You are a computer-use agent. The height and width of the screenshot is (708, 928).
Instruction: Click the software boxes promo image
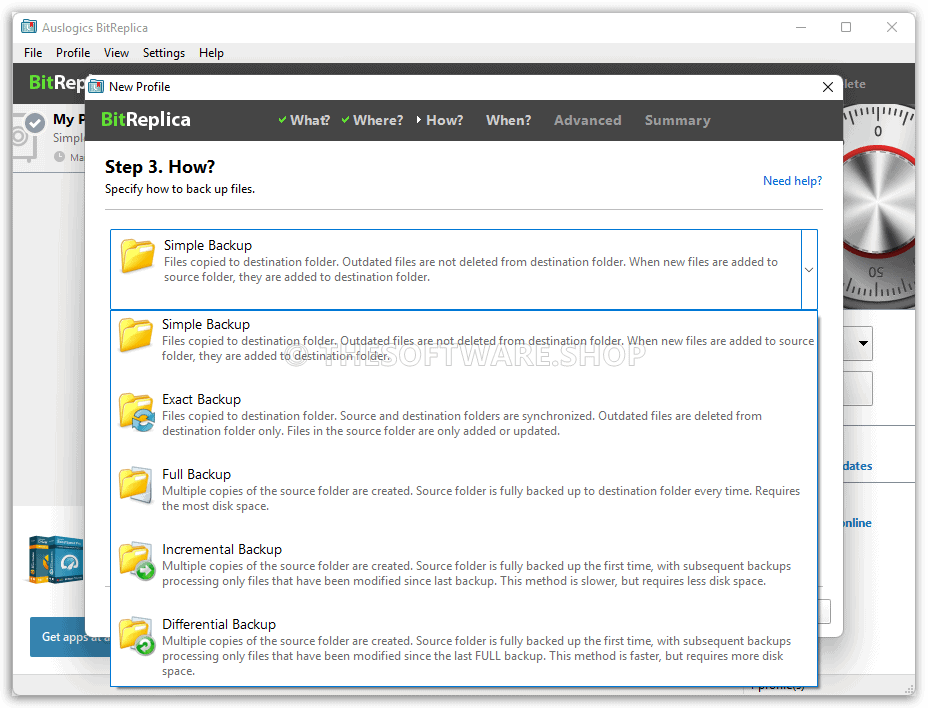[56, 559]
